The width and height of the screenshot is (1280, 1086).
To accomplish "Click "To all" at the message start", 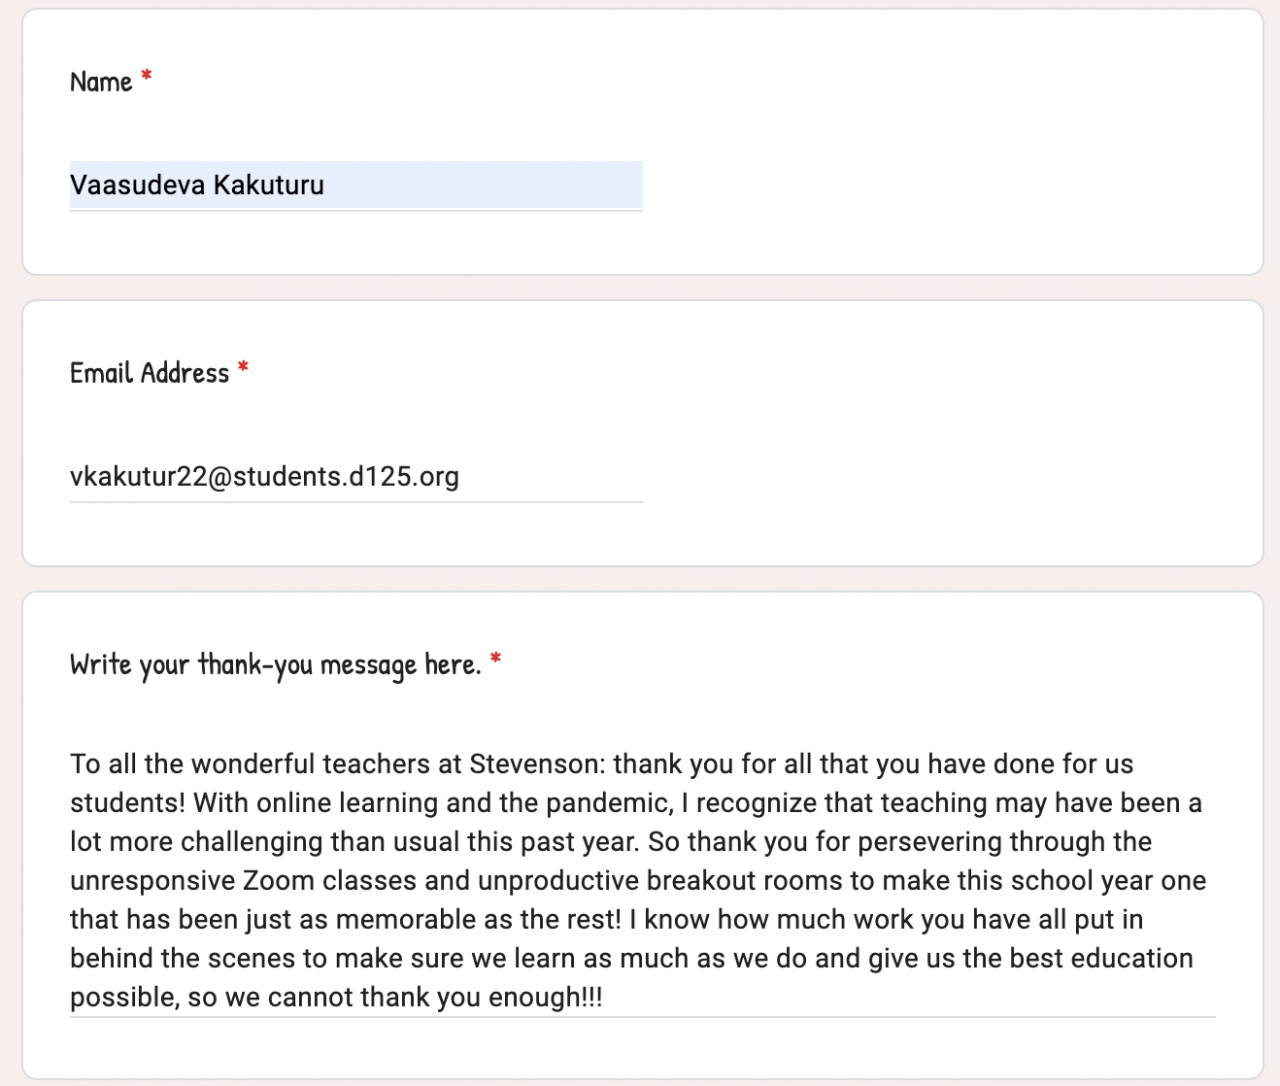I will pos(103,765).
